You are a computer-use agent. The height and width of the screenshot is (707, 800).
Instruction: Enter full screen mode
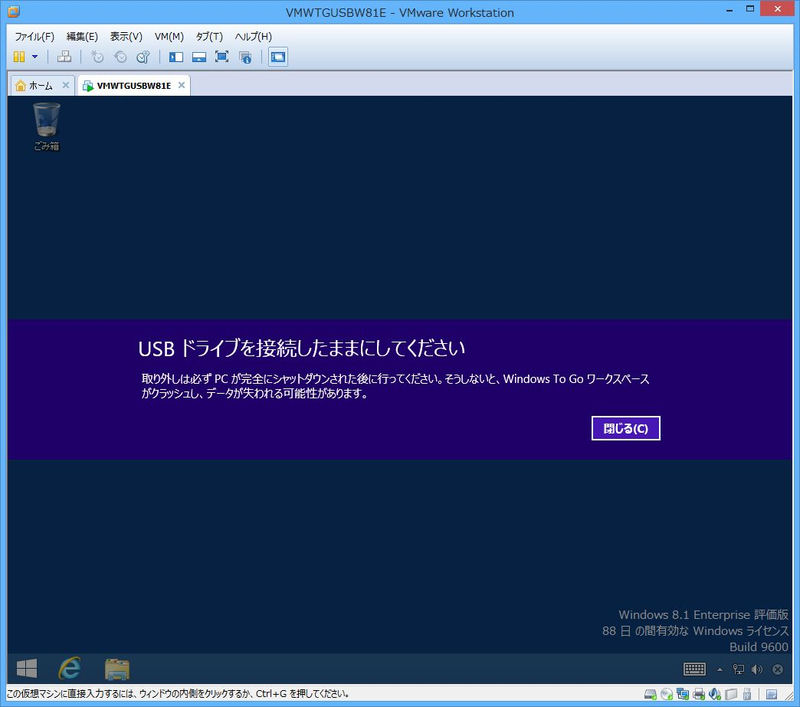(x=222, y=57)
